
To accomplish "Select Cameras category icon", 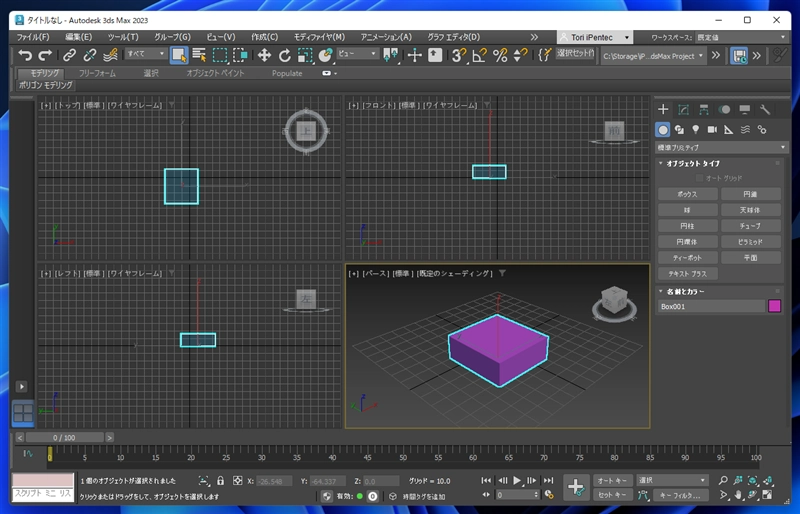I will pyautogui.click(x=712, y=130).
